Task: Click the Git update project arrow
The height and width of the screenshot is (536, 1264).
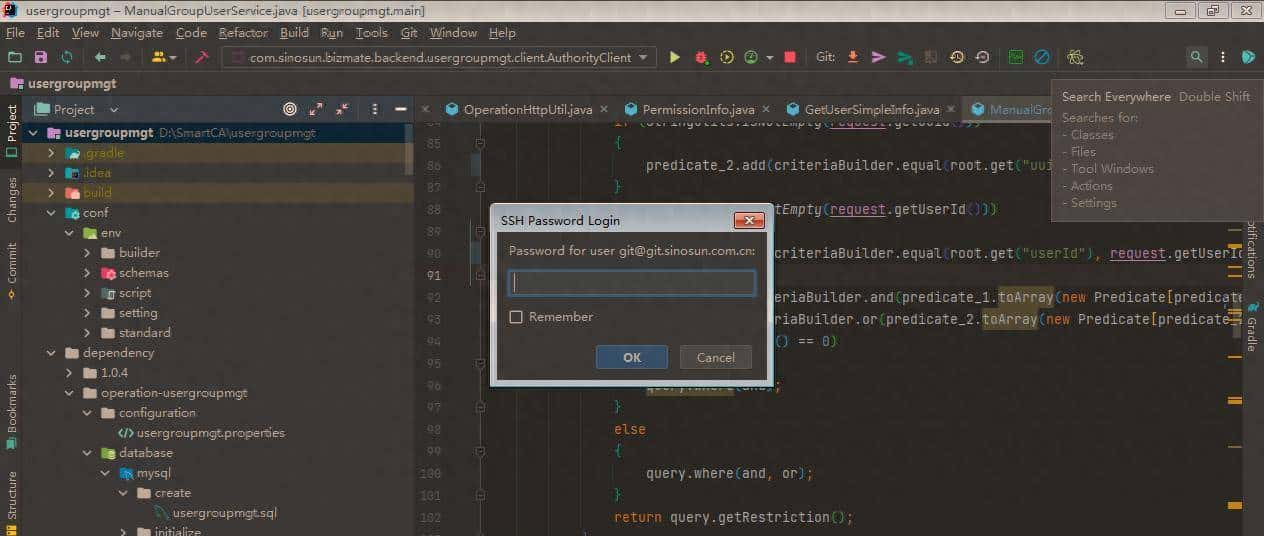Action: click(x=853, y=57)
